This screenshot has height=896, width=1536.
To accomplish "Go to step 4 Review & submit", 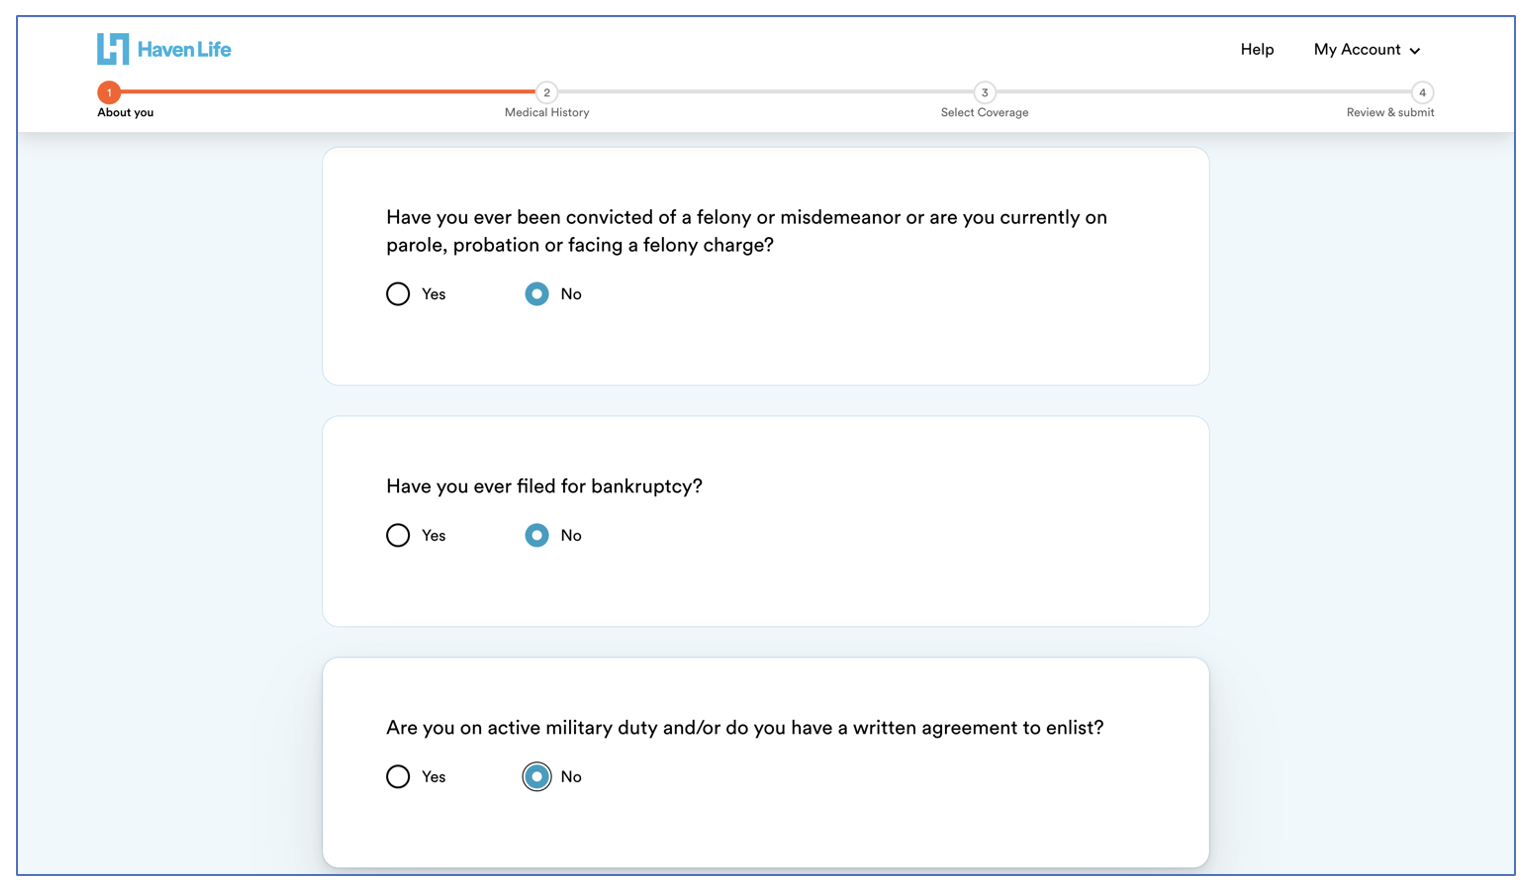I will coord(1422,92).
